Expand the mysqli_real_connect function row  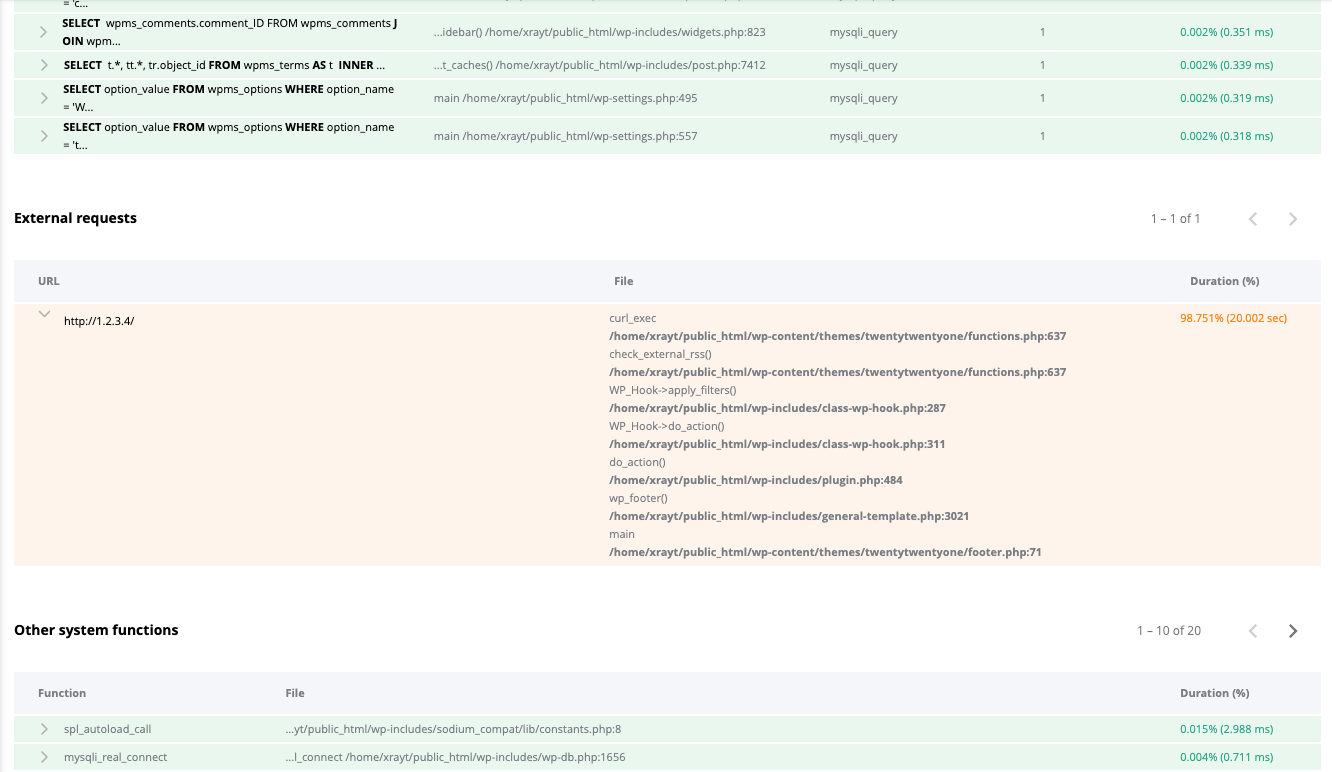44,757
